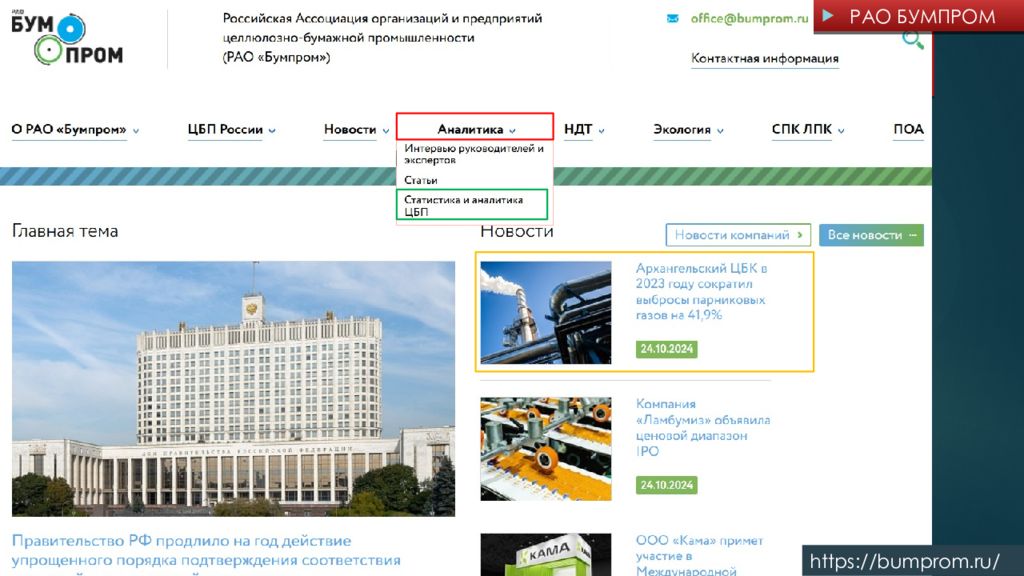This screenshot has width=1024, height=576.
Task: Click the green КАМА booth thumbnail
Action: [x=546, y=554]
